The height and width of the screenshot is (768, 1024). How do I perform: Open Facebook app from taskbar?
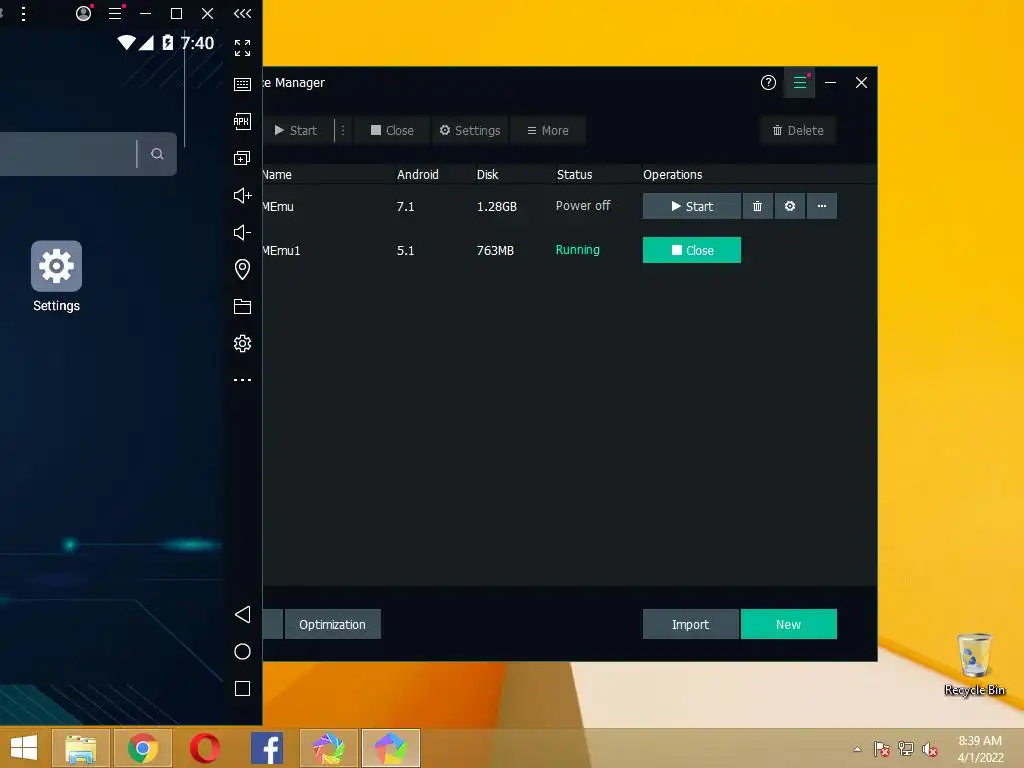point(266,748)
